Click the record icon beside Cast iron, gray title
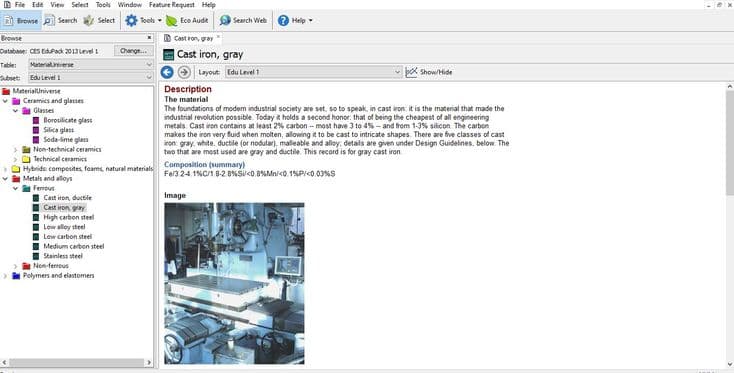734x373 pixels. coord(168,54)
